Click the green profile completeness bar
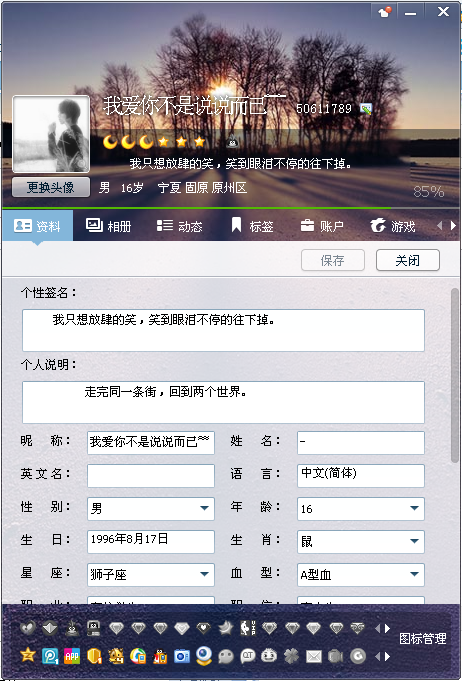Screen dimensions: 462x681 click(x=196, y=208)
